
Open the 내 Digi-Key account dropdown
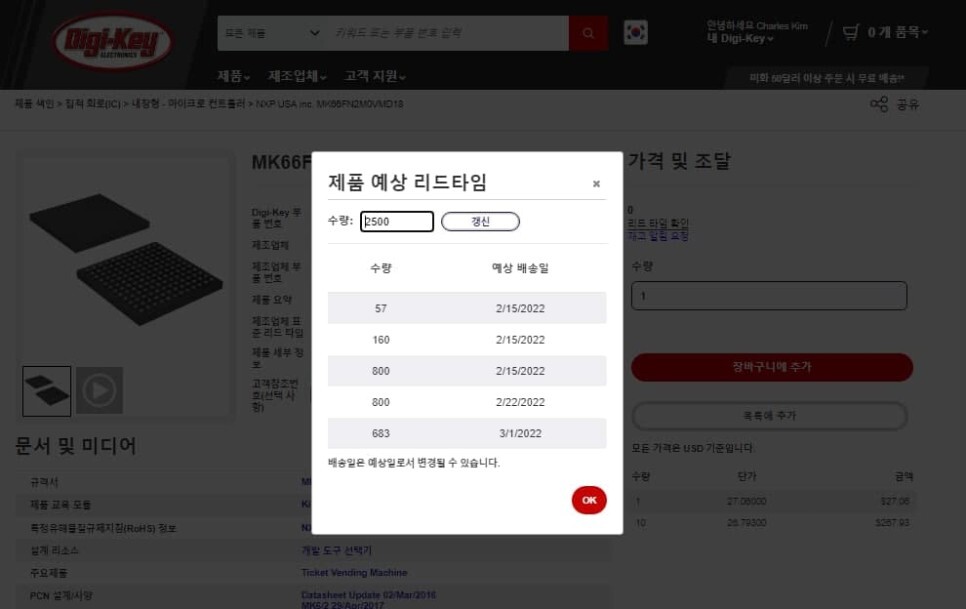click(x=739, y=38)
